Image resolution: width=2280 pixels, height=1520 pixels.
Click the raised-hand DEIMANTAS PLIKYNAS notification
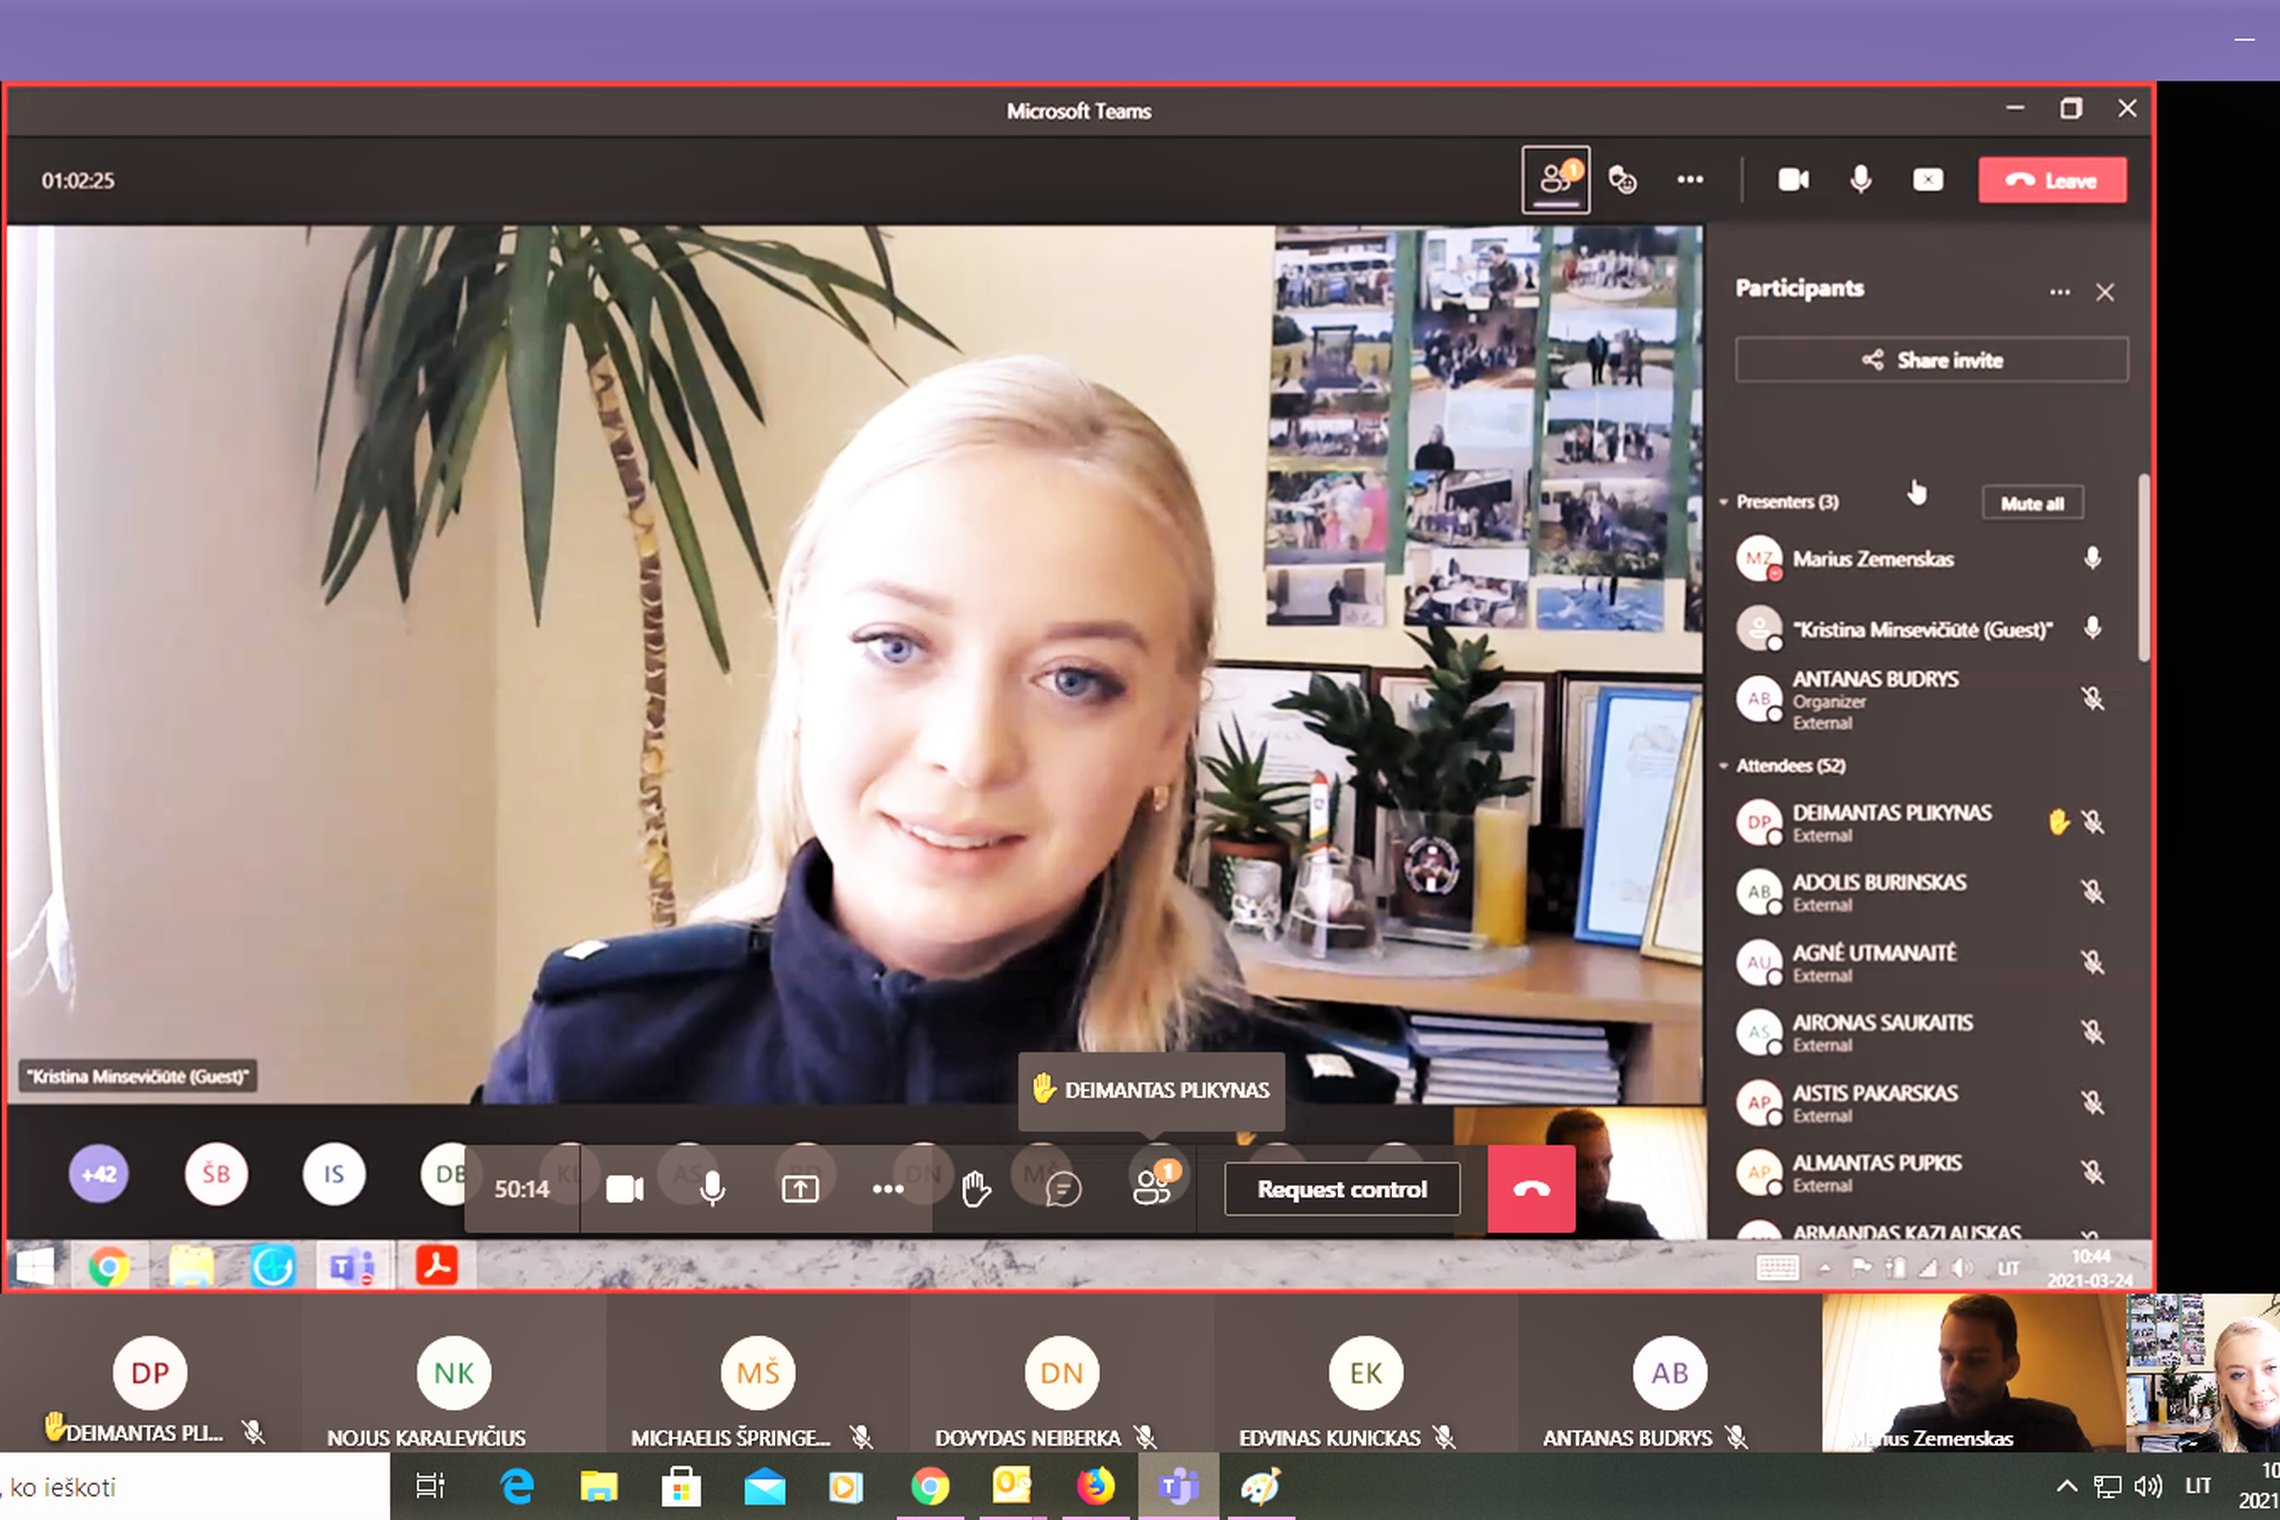[x=1151, y=1089]
